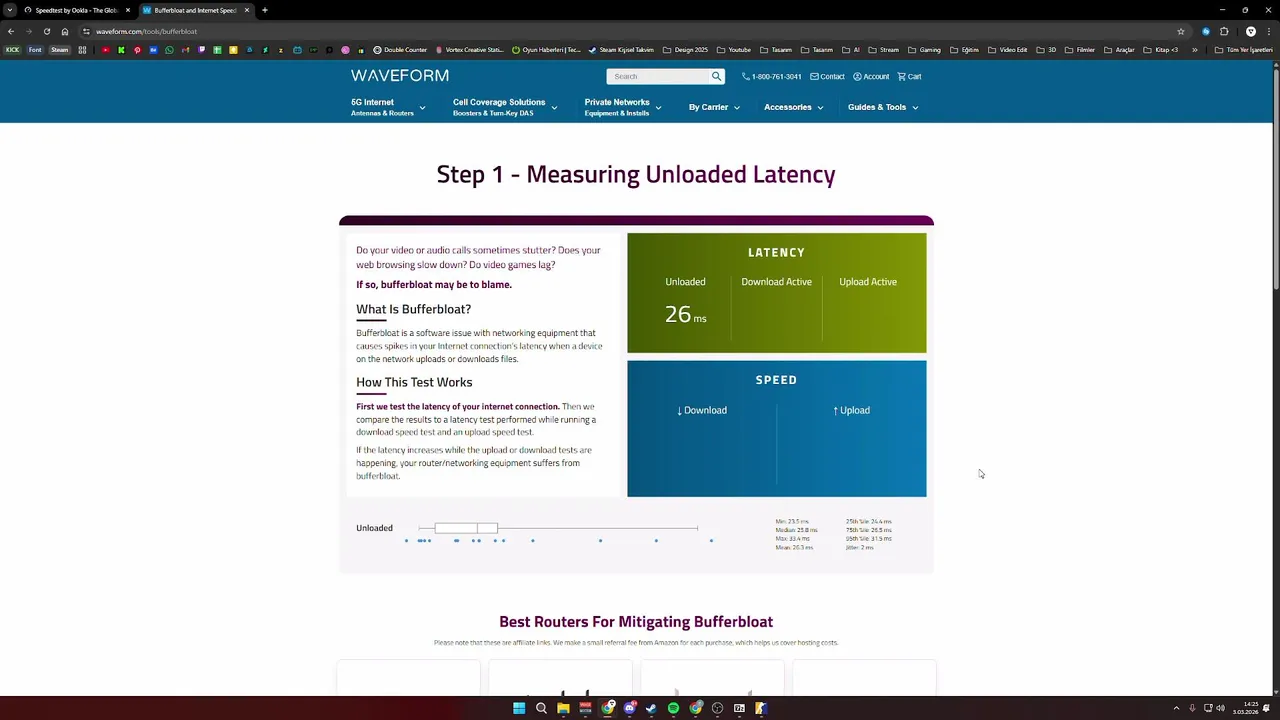Screen dimensions: 1280x720
Task: Expand the Accessories menu
Action: pyautogui.click(x=794, y=107)
